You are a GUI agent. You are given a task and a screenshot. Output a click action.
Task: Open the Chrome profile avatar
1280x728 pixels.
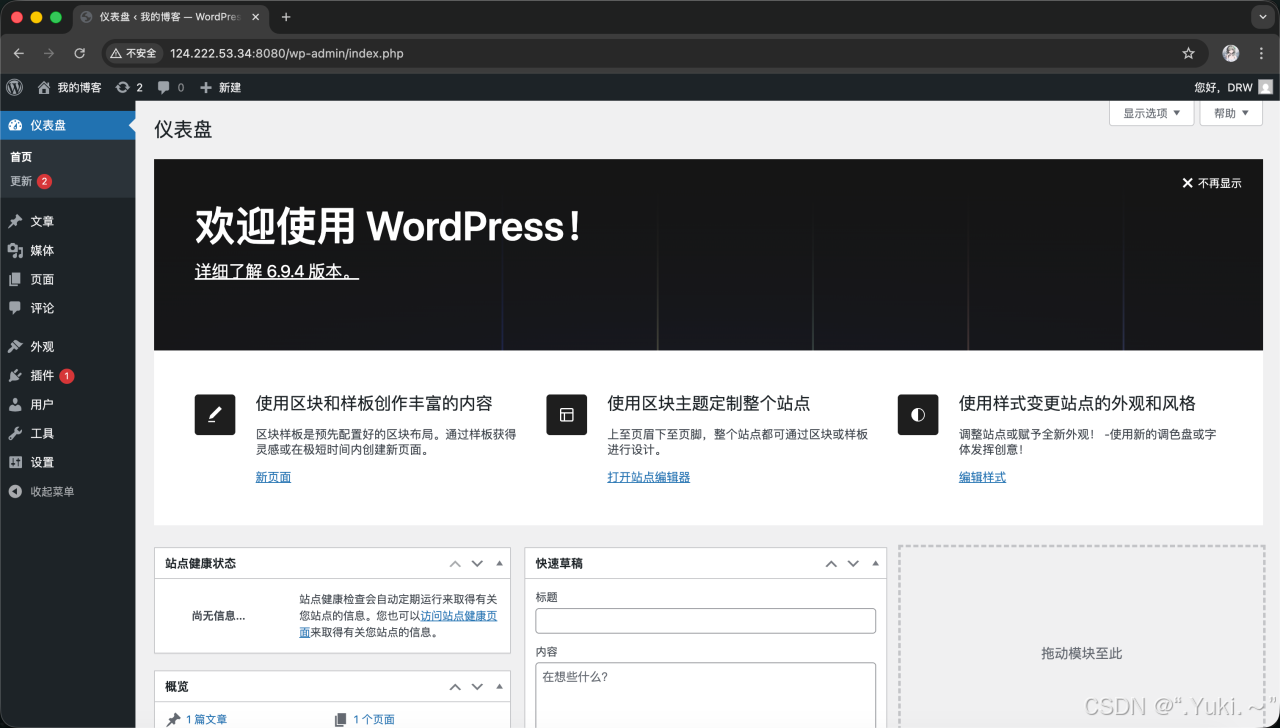tap(1231, 53)
